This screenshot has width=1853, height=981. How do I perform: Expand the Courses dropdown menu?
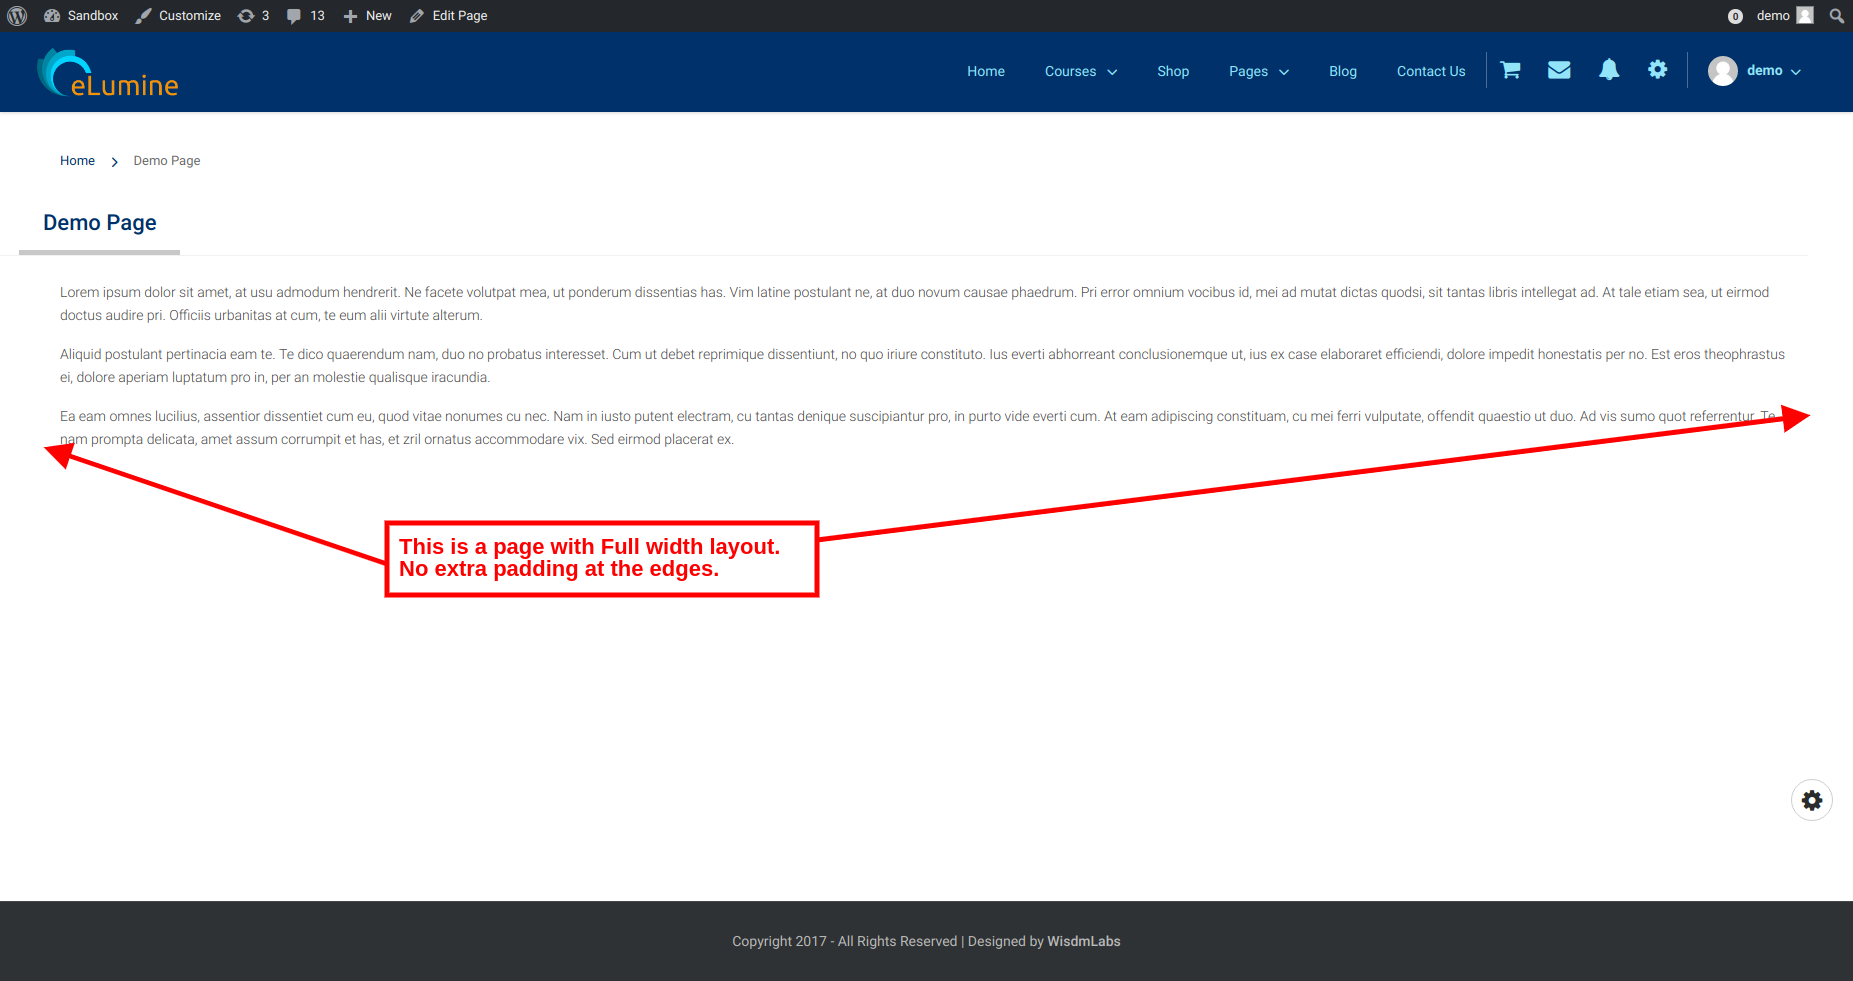(1081, 71)
